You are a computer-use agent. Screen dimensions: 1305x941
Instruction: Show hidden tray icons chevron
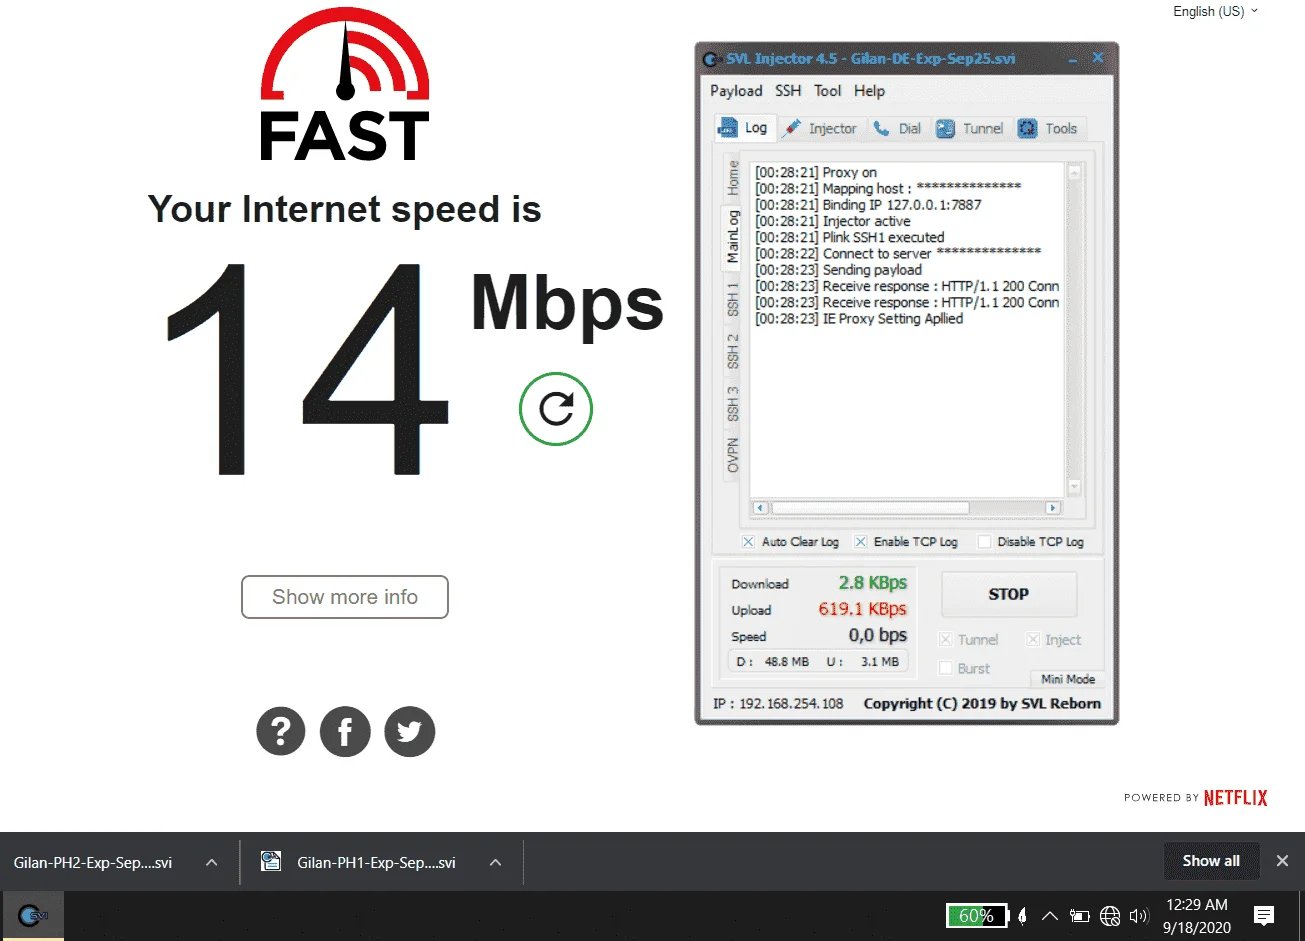tap(1050, 916)
